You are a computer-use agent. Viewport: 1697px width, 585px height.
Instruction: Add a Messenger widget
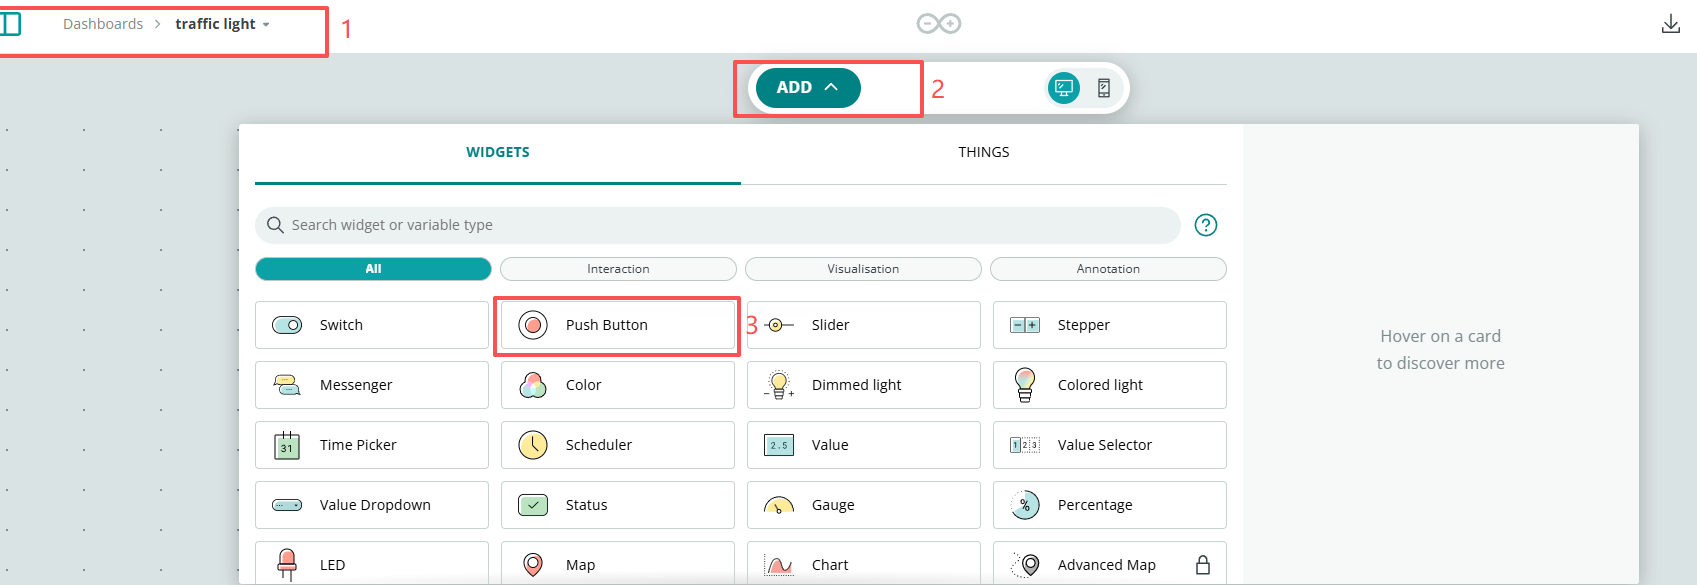pos(372,385)
